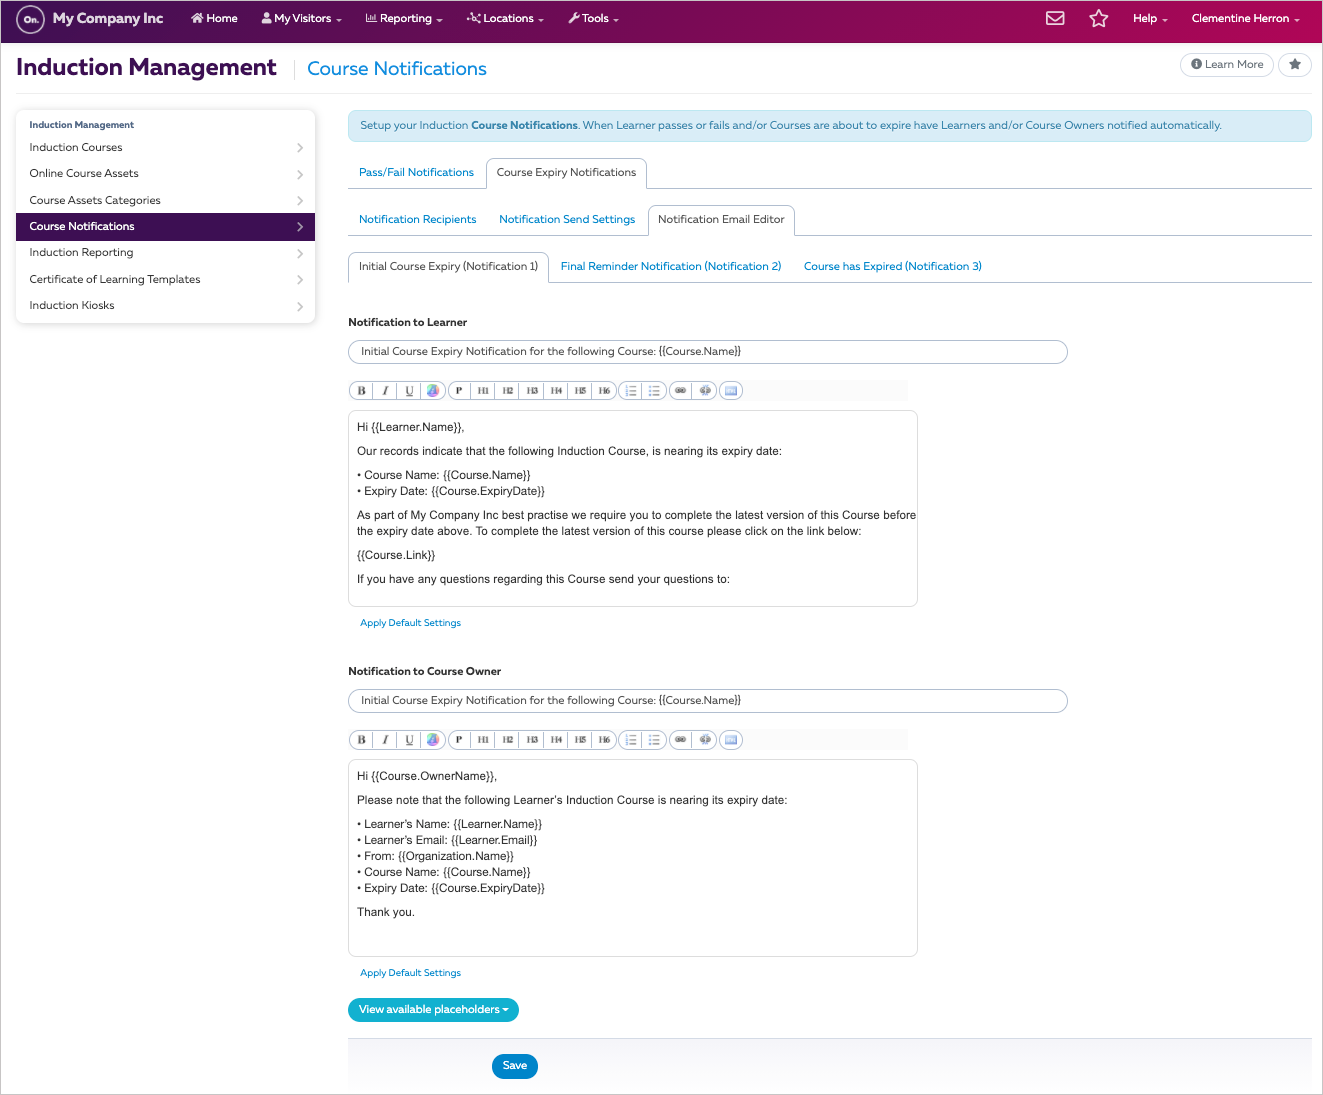Insert a hyperlink using the chain icon

681,390
